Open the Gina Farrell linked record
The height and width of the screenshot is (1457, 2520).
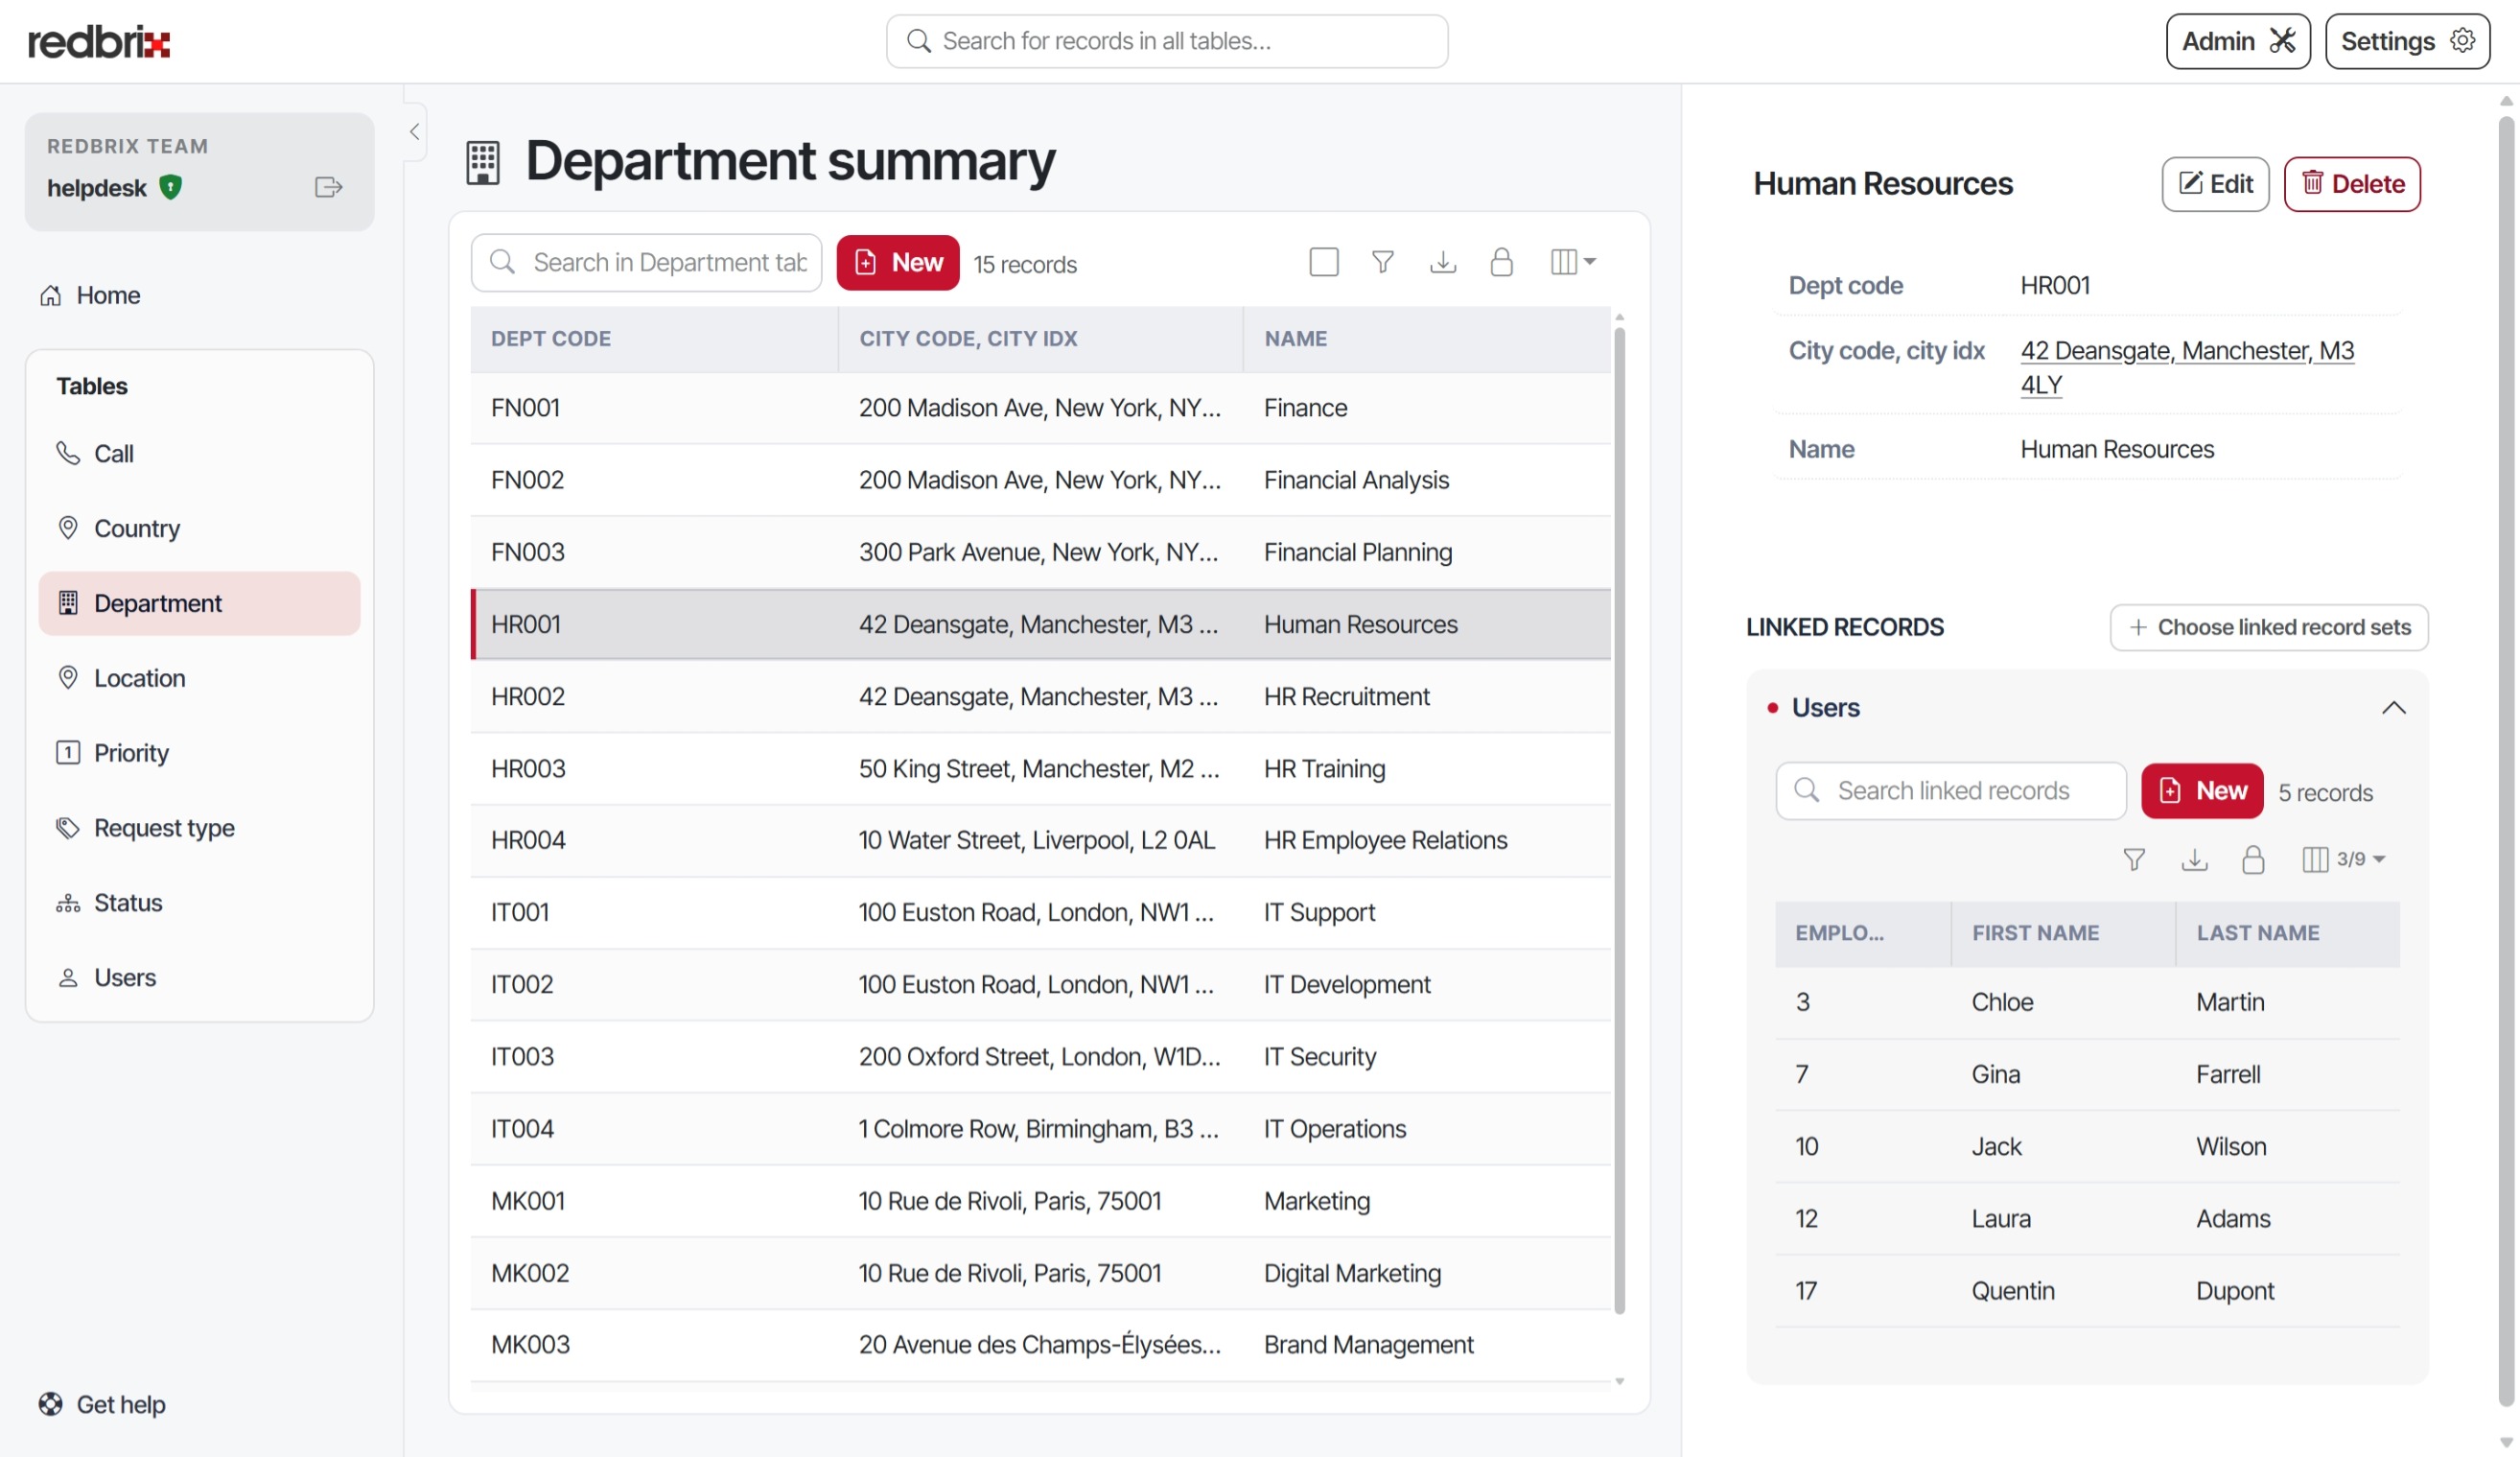tap(2087, 1074)
